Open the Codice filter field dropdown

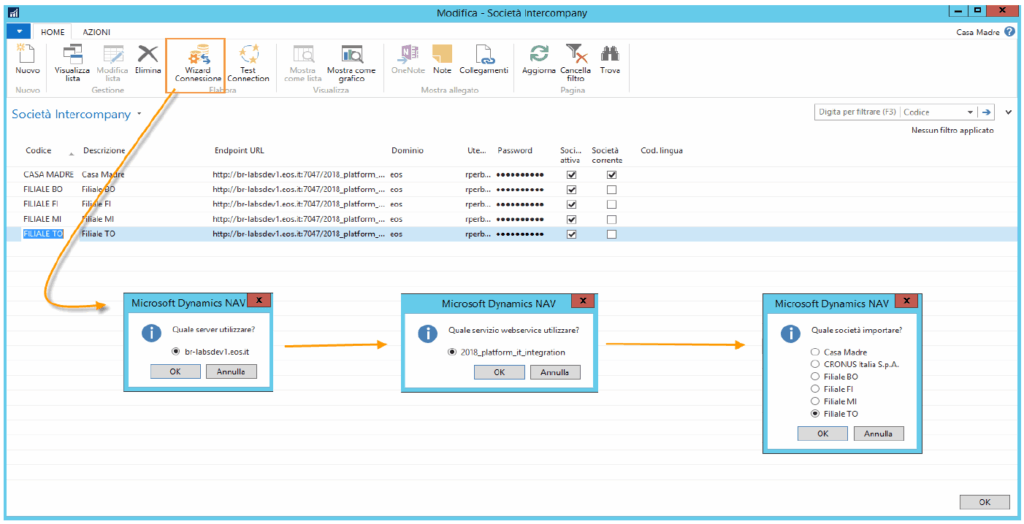970,112
